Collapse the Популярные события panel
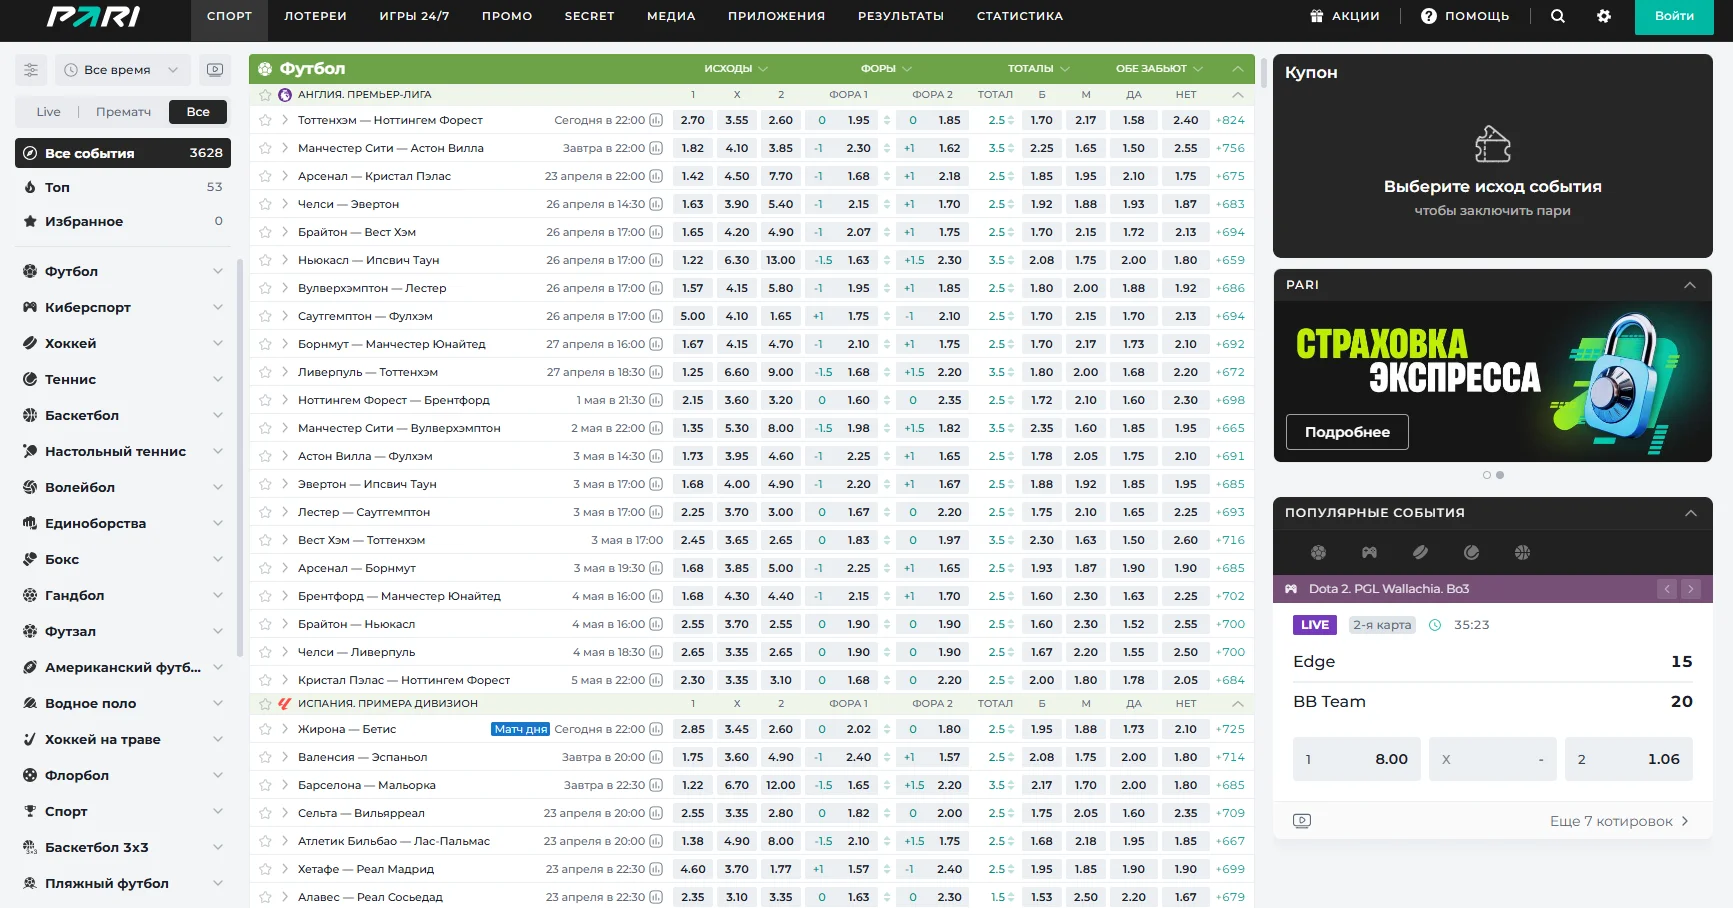This screenshot has height=908, width=1733. tap(1690, 513)
